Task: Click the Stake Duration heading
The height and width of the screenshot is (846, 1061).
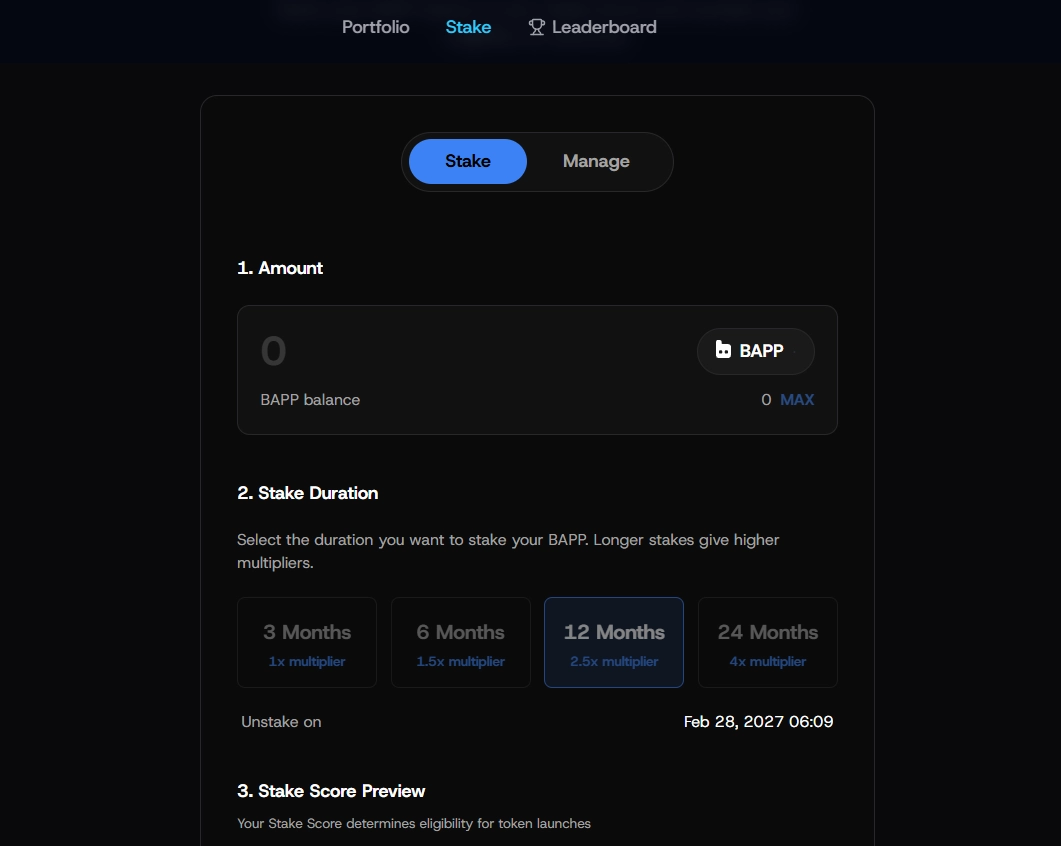Action: coord(308,493)
